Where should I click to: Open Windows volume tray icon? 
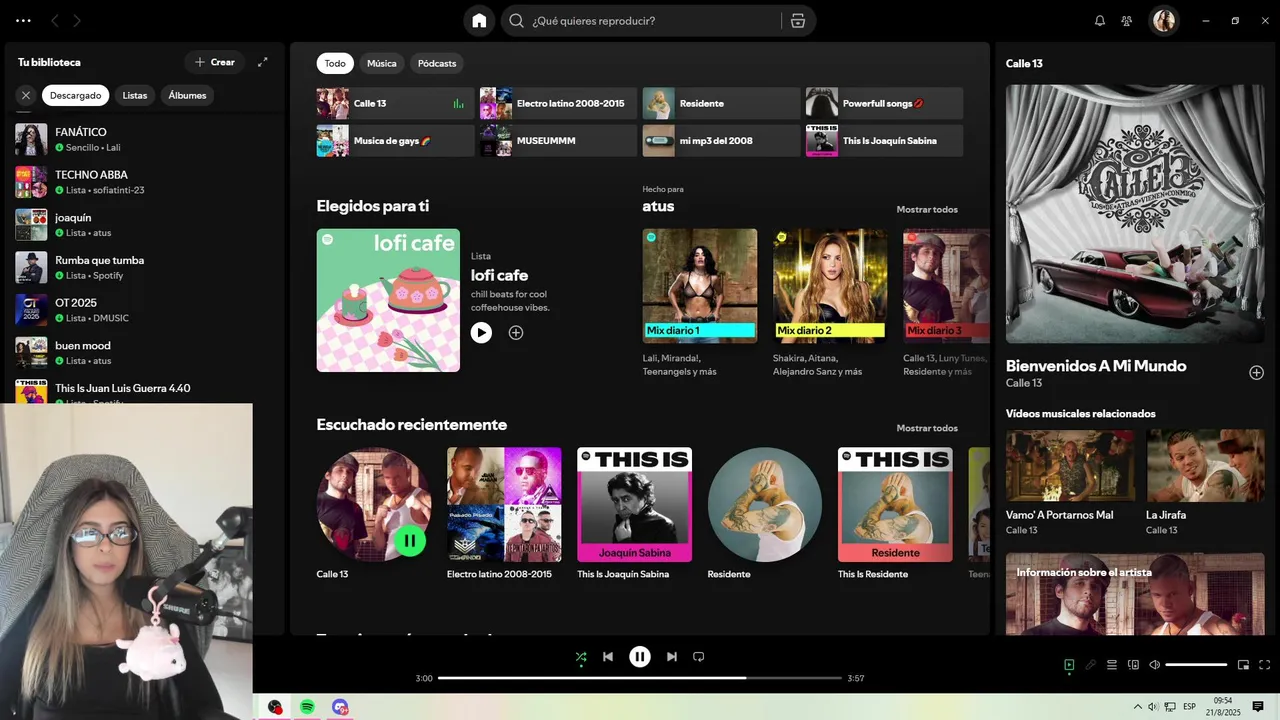(x=1153, y=707)
